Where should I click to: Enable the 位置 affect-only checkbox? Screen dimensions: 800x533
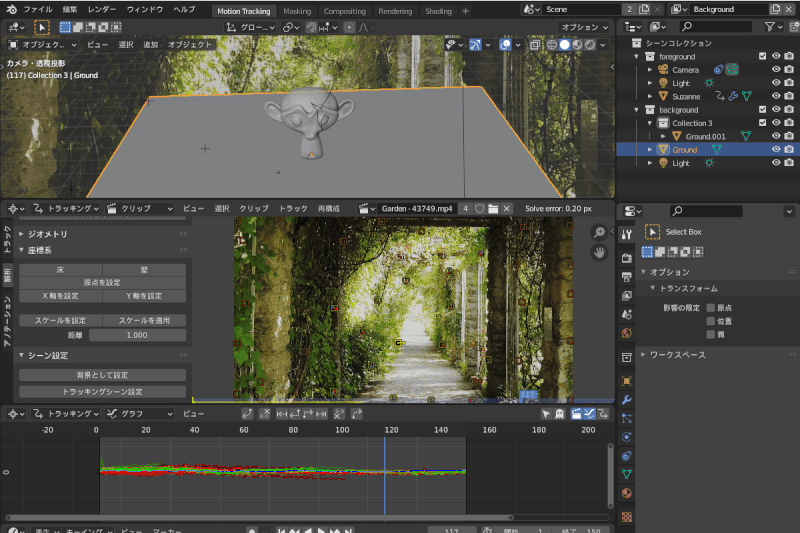pos(710,321)
